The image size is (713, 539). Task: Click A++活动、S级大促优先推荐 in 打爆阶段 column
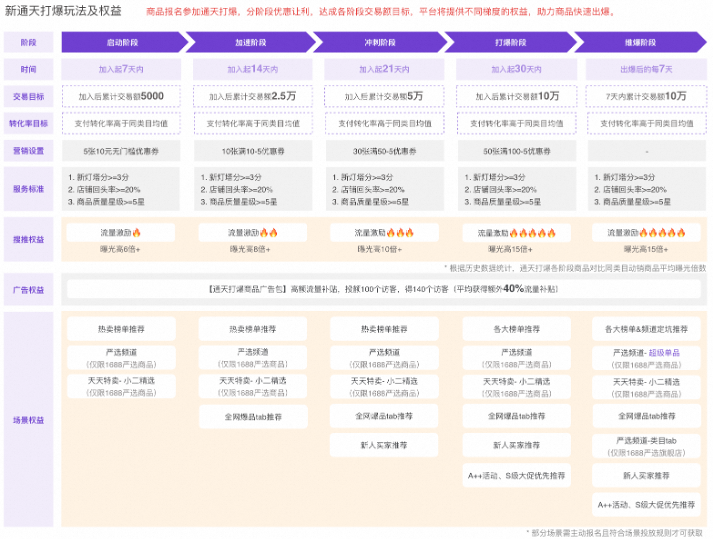(515, 475)
